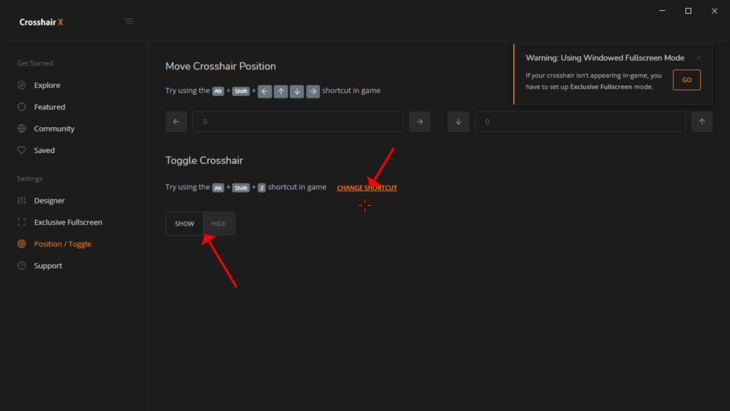Click the Crosshair X logo
The height and width of the screenshot is (411, 730).
tap(41, 22)
